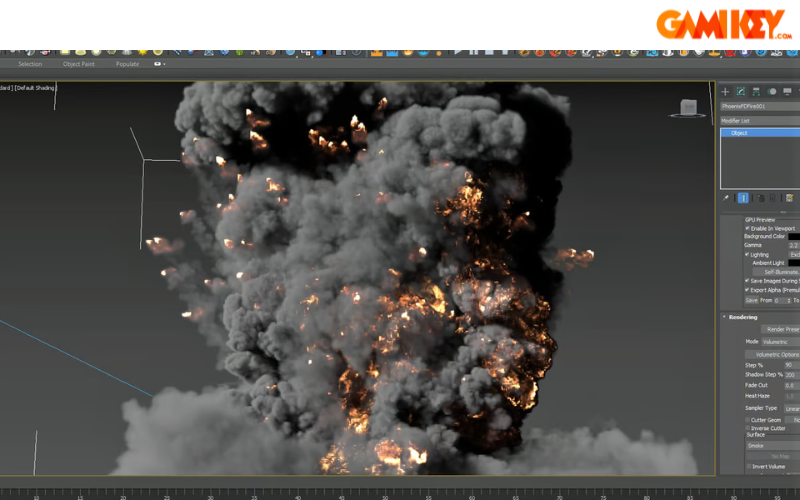Image resolution: width=800 pixels, height=500 pixels.
Task: Toggle the Pin Stack icon
Action: tap(726, 198)
